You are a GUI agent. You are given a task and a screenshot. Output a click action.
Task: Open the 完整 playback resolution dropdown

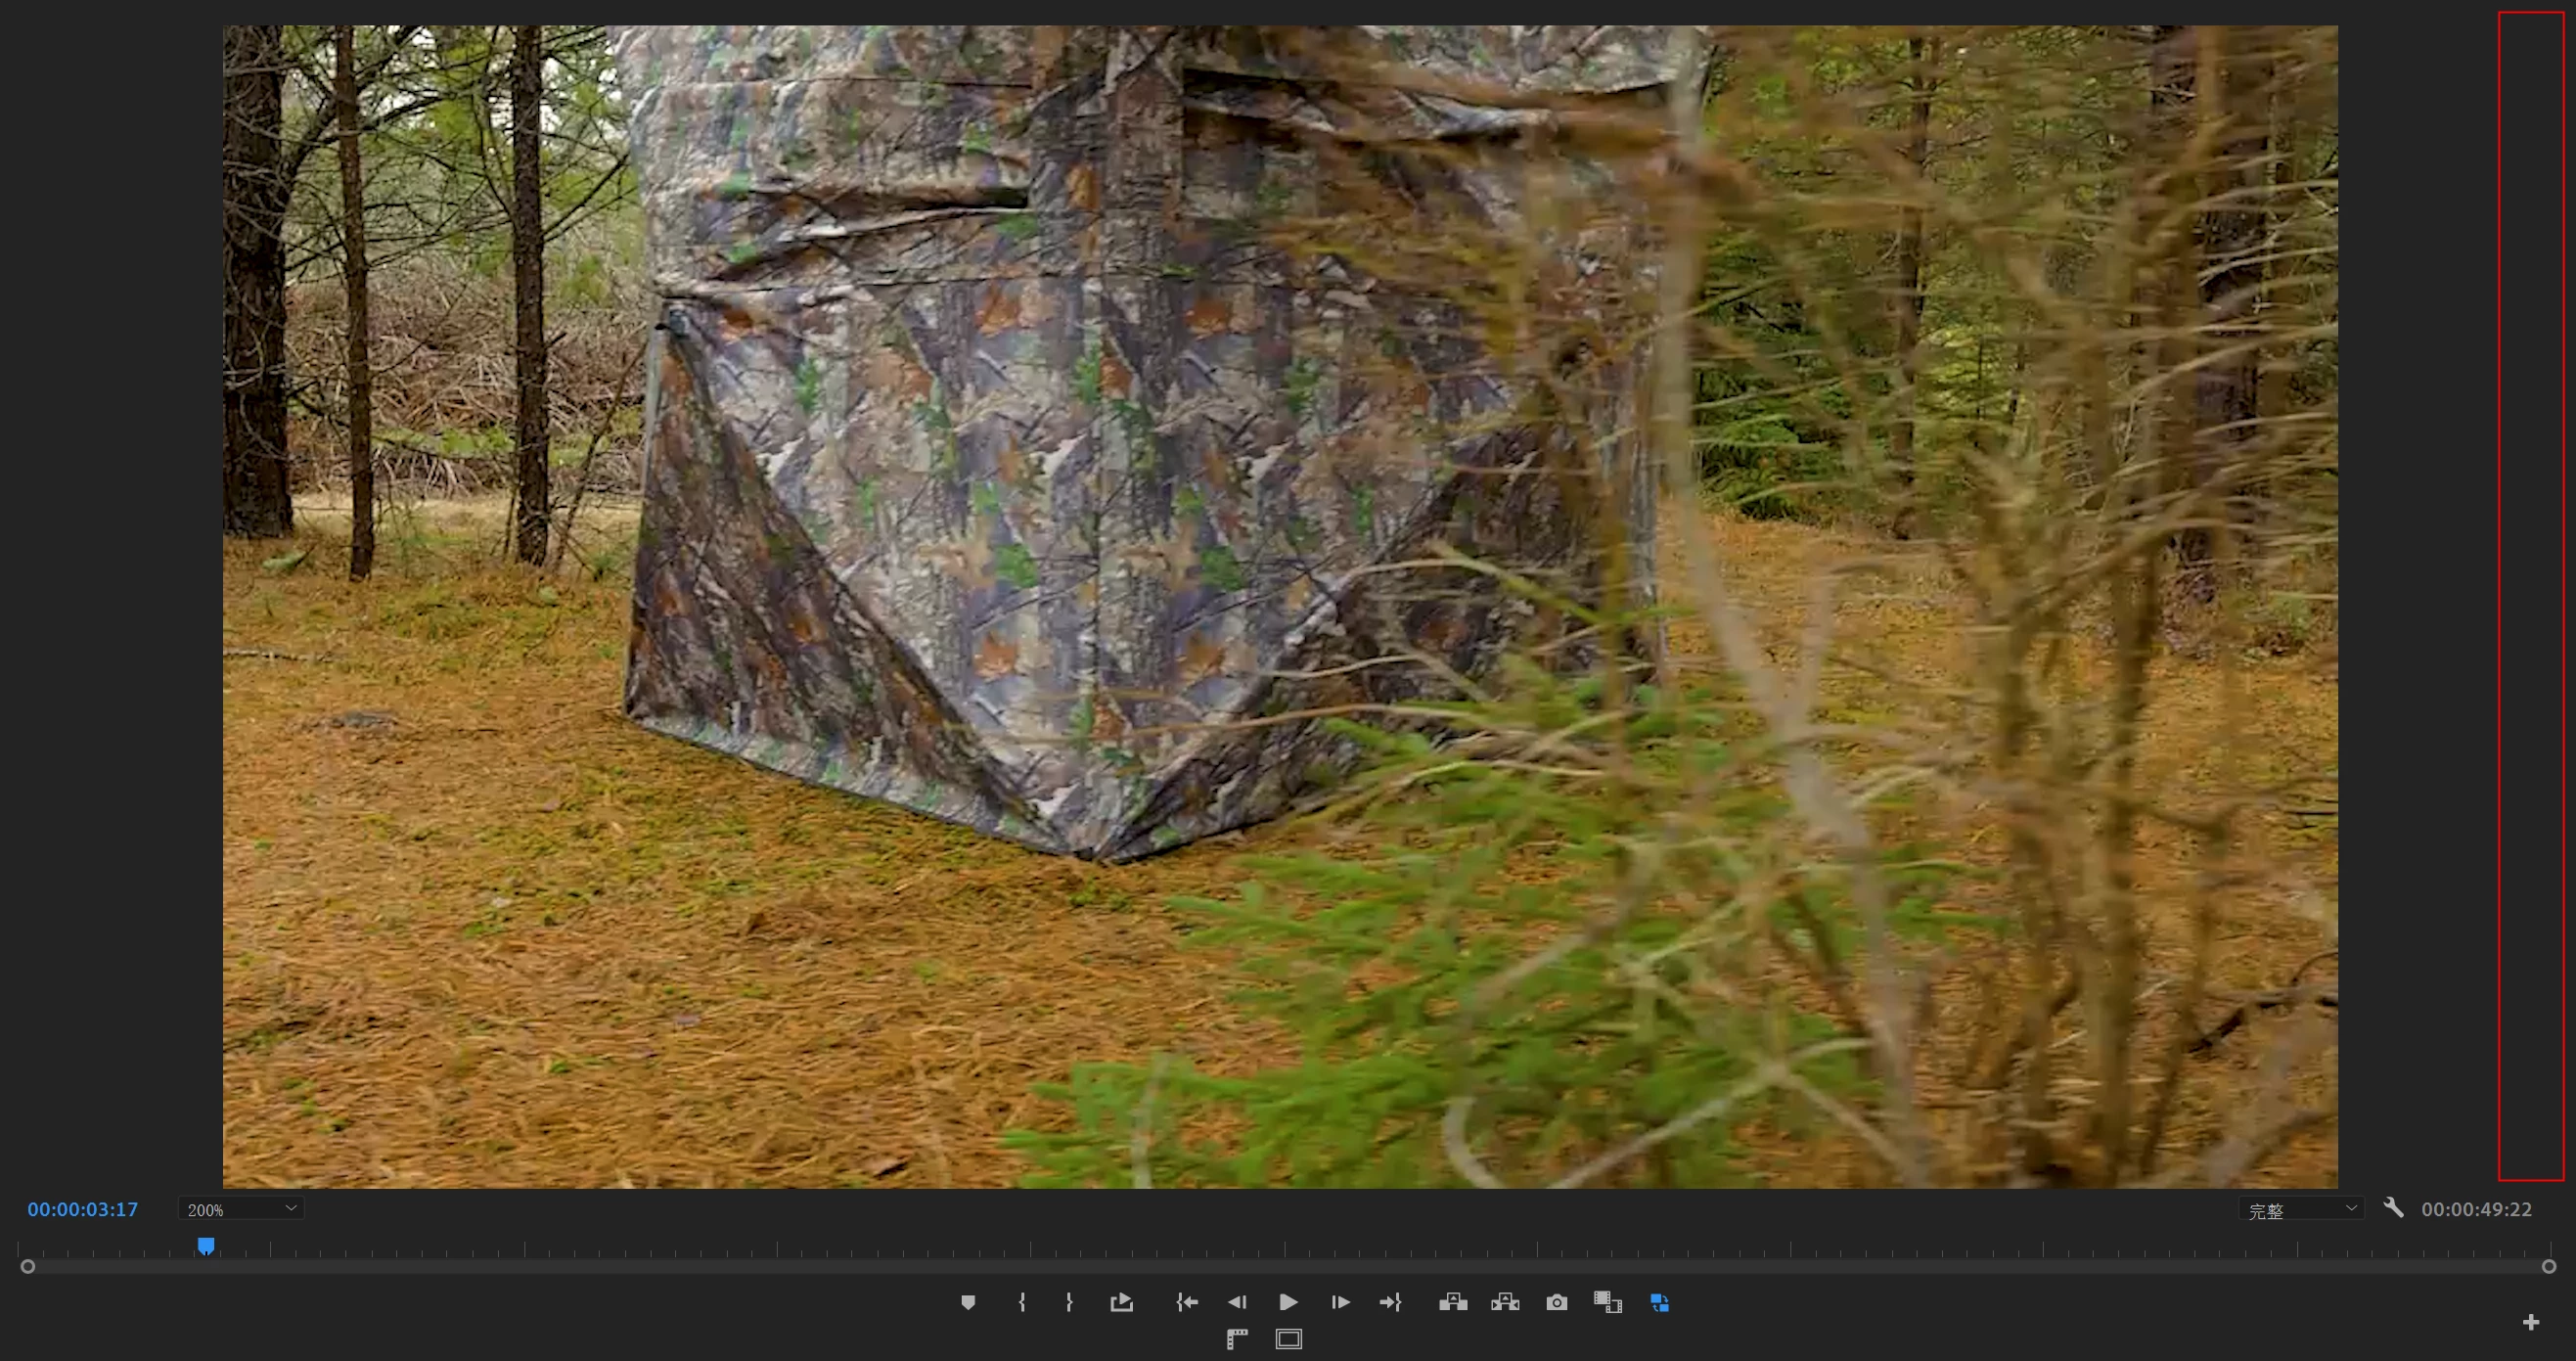click(x=2301, y=1209)
